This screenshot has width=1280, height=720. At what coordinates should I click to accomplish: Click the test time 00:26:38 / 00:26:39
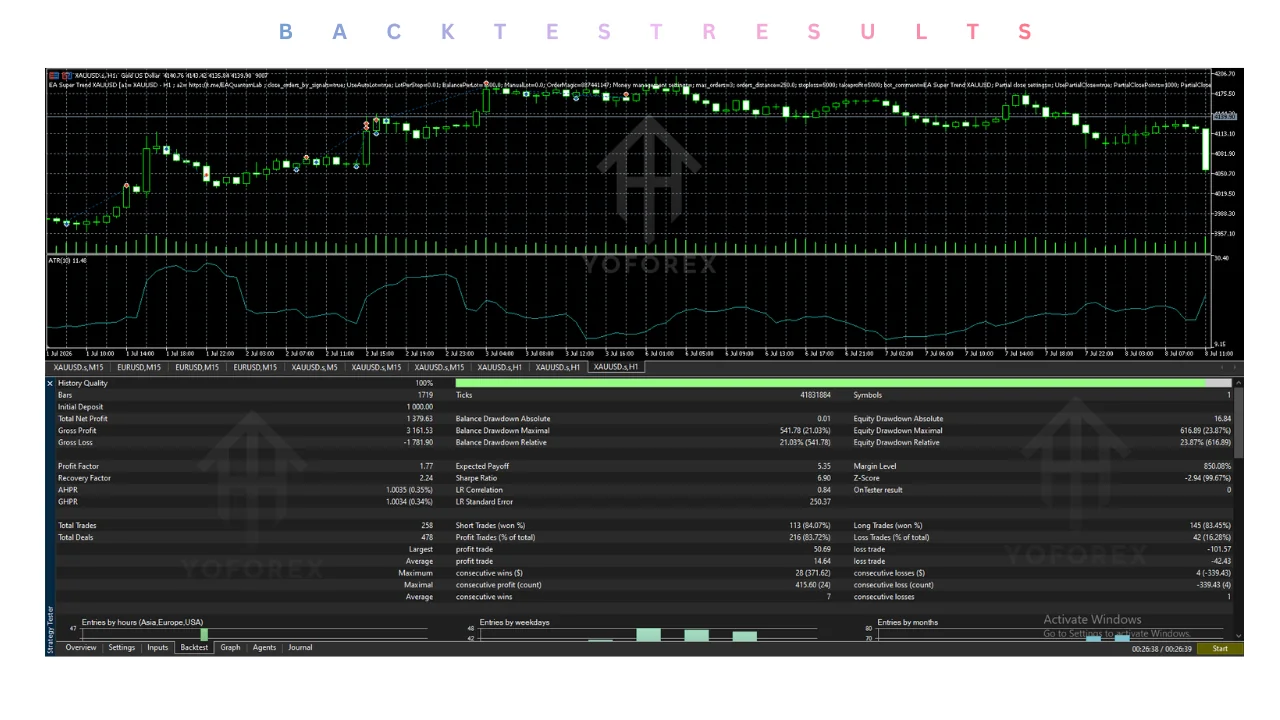tap(1161, 649)
